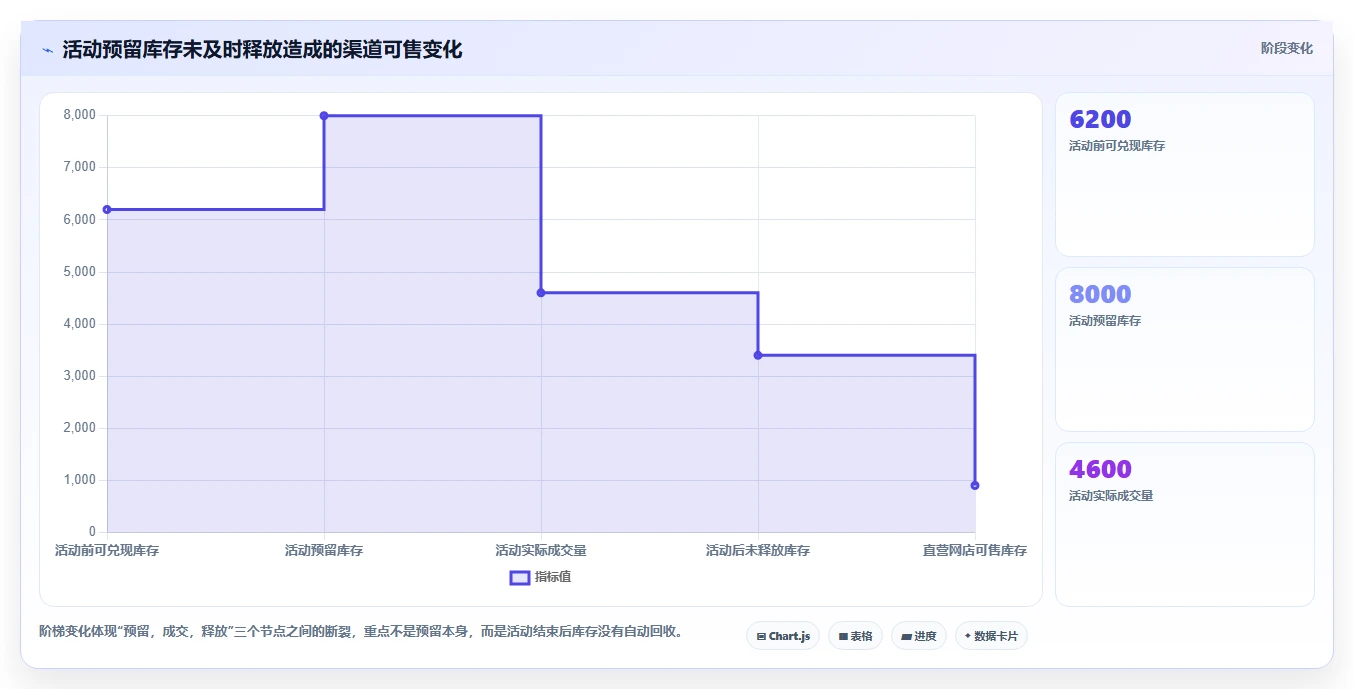Click x-axis label 活动预留库存
1354x689 pixels.
coord(324,551)
